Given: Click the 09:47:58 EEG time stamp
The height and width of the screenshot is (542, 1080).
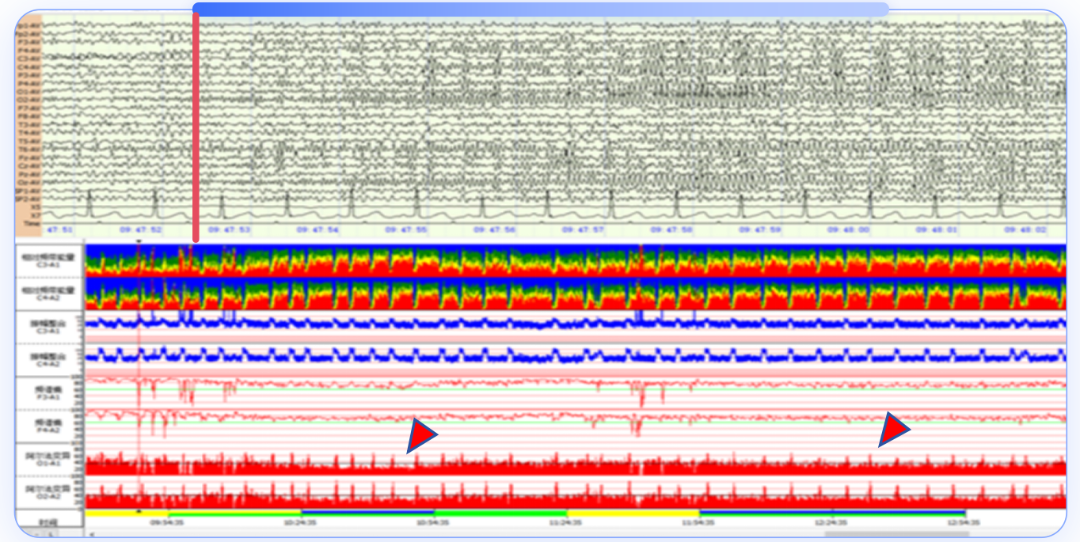Looking at the screenshot, I should 671,229.
